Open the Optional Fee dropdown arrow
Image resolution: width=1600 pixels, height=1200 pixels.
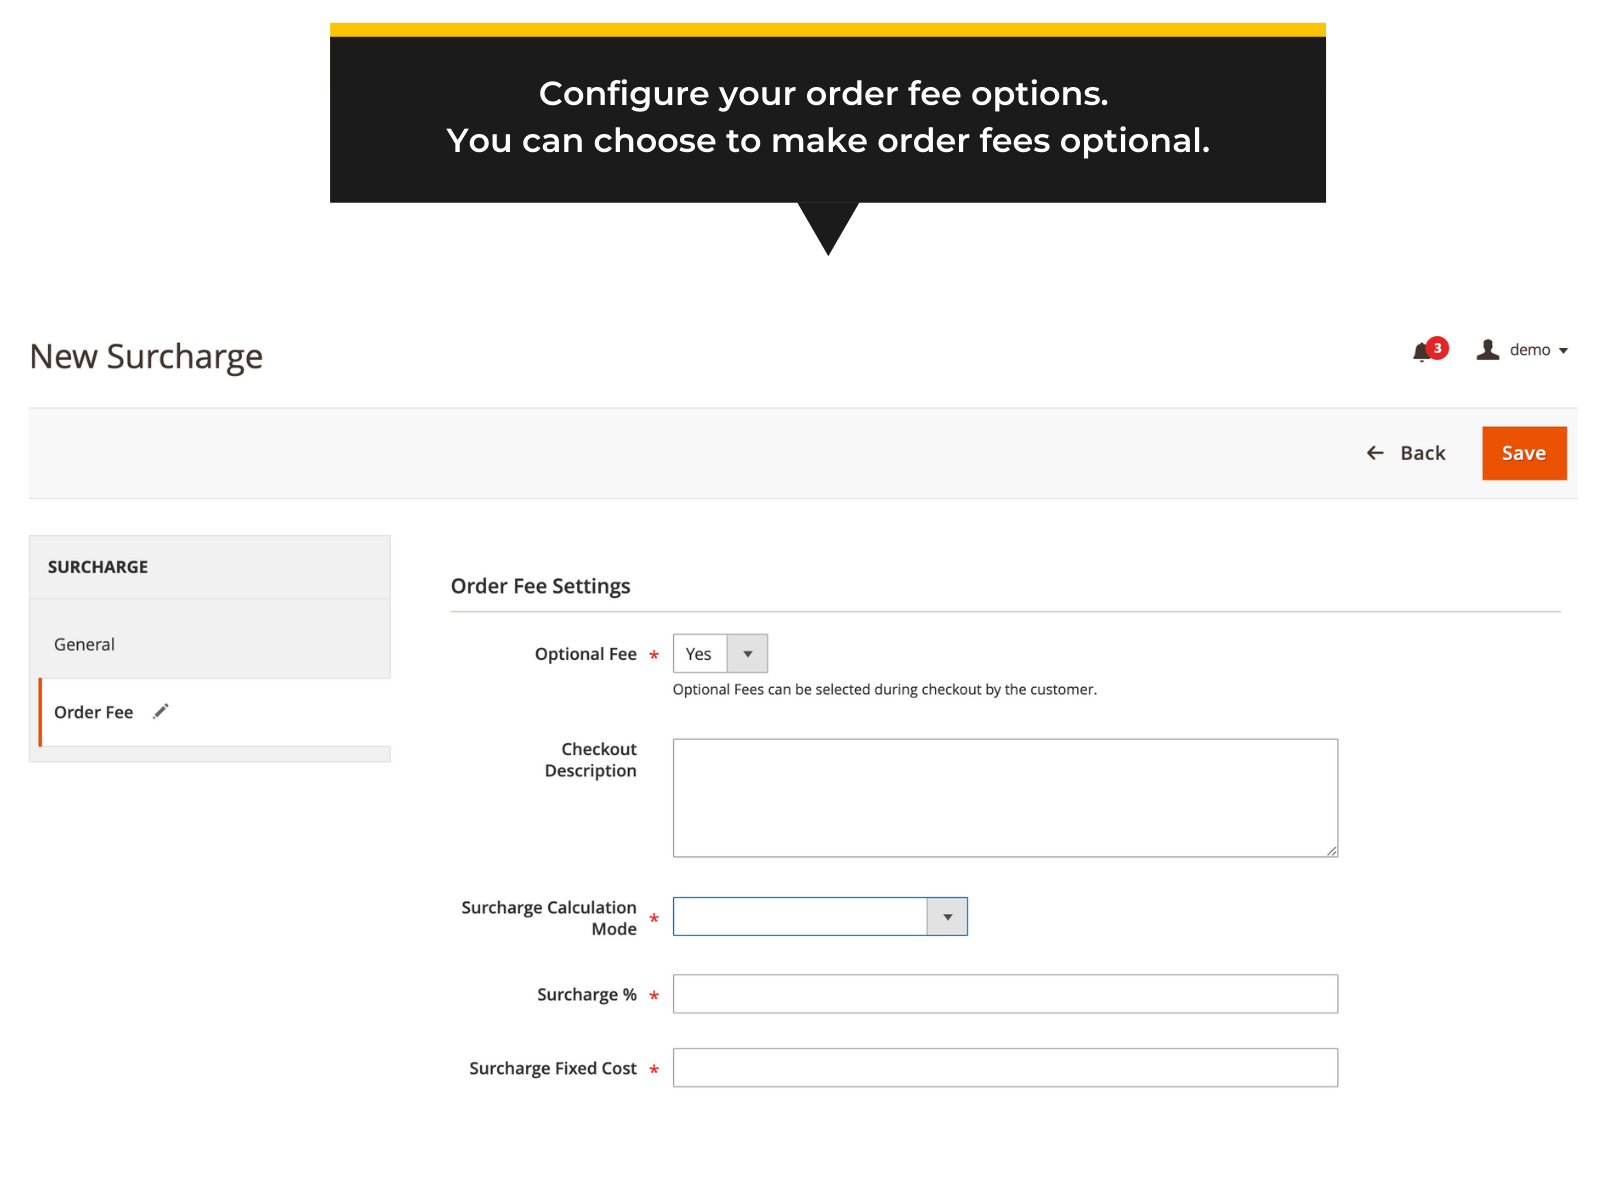point(747,654)
